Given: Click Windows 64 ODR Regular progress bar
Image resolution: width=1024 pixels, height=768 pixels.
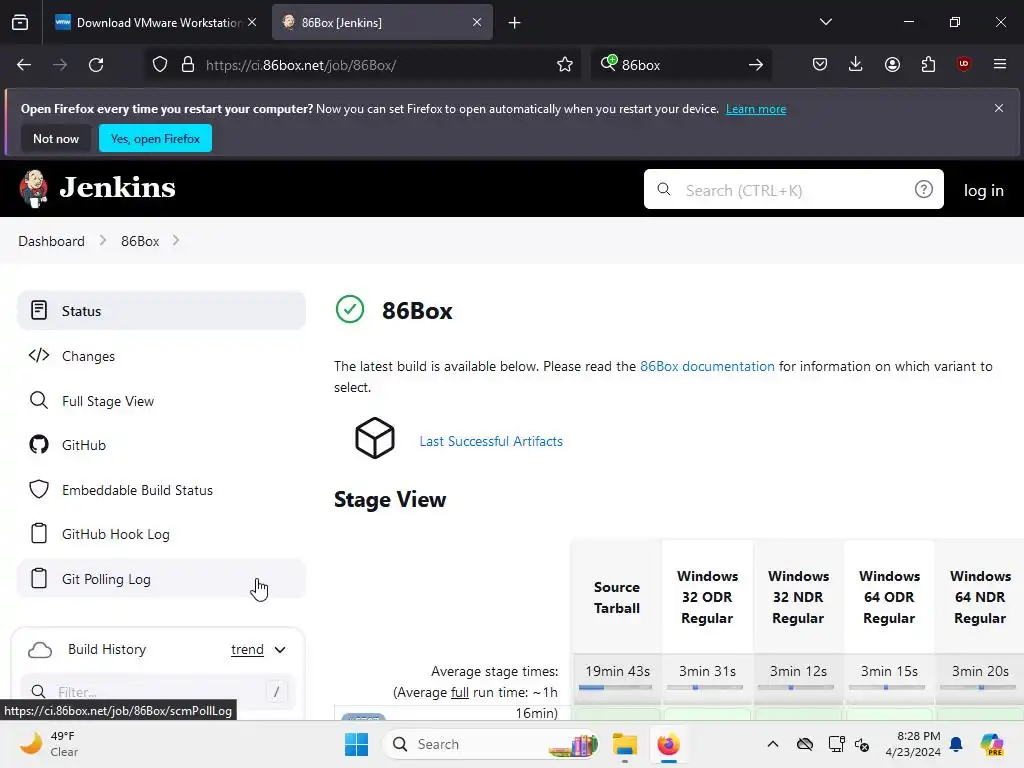Looking at the screenshot, I should (x=887, y=687).
